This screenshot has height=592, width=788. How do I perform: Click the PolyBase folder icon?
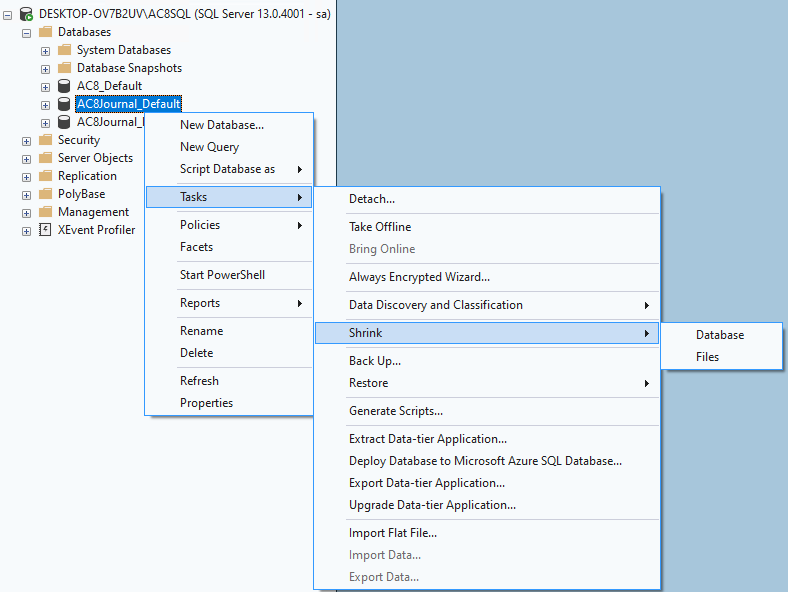tap(46, 194)
